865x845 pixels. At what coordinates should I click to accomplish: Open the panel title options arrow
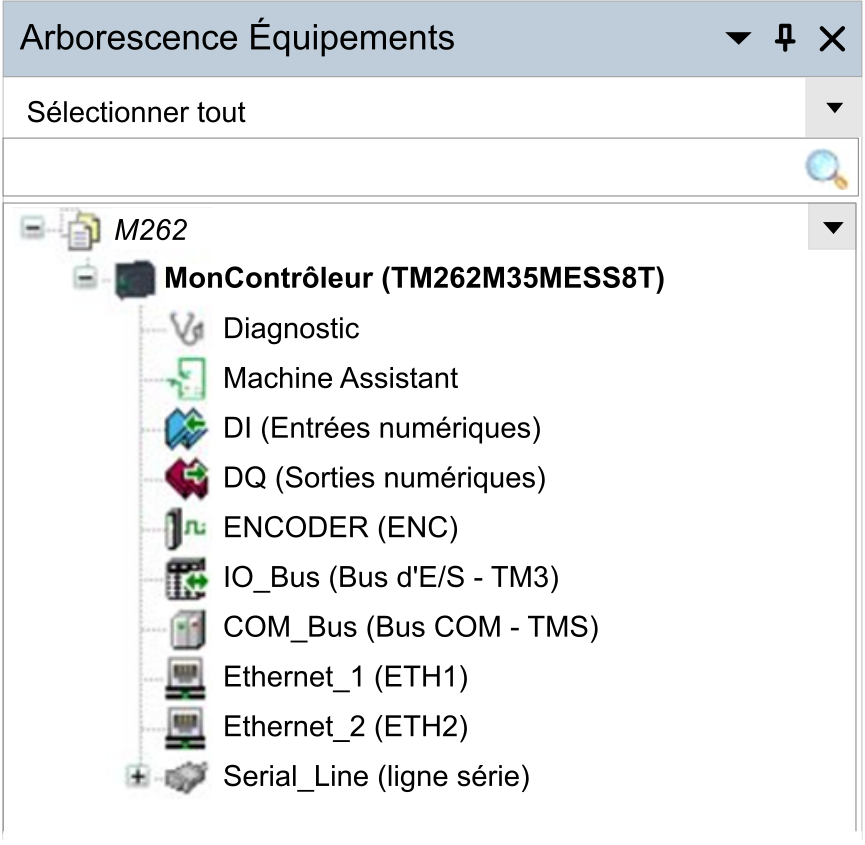pyautogui.click(x=738, y=38)
